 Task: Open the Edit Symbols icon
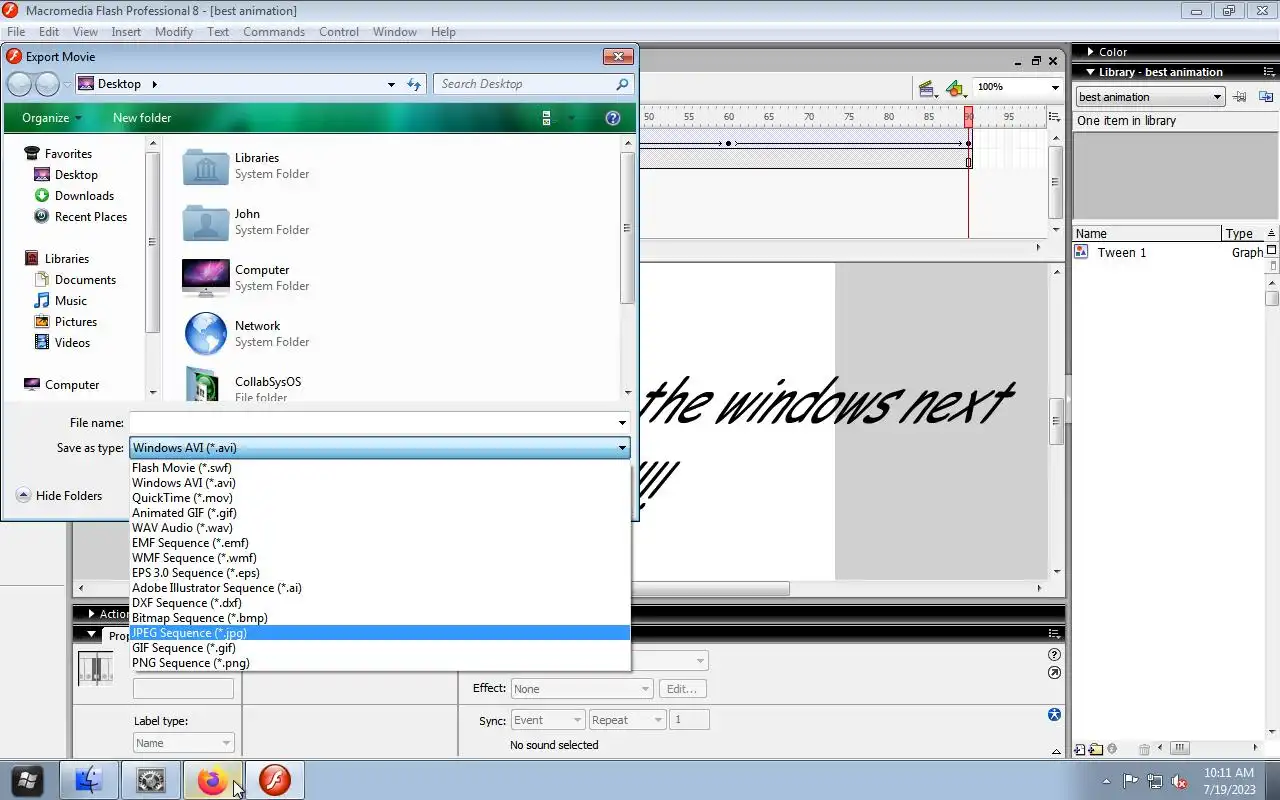click(x=956, y=89)
